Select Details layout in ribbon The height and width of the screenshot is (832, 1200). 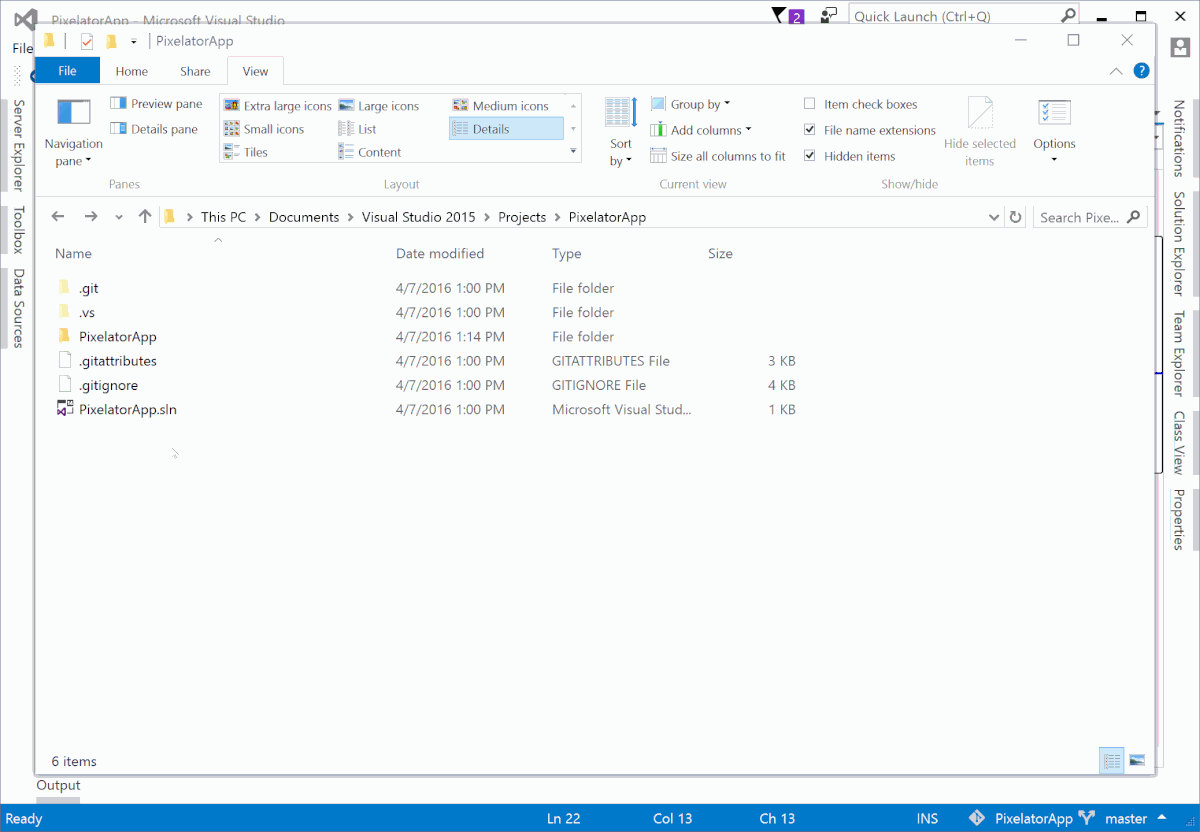pyautogui.click(x=506, y=129)
